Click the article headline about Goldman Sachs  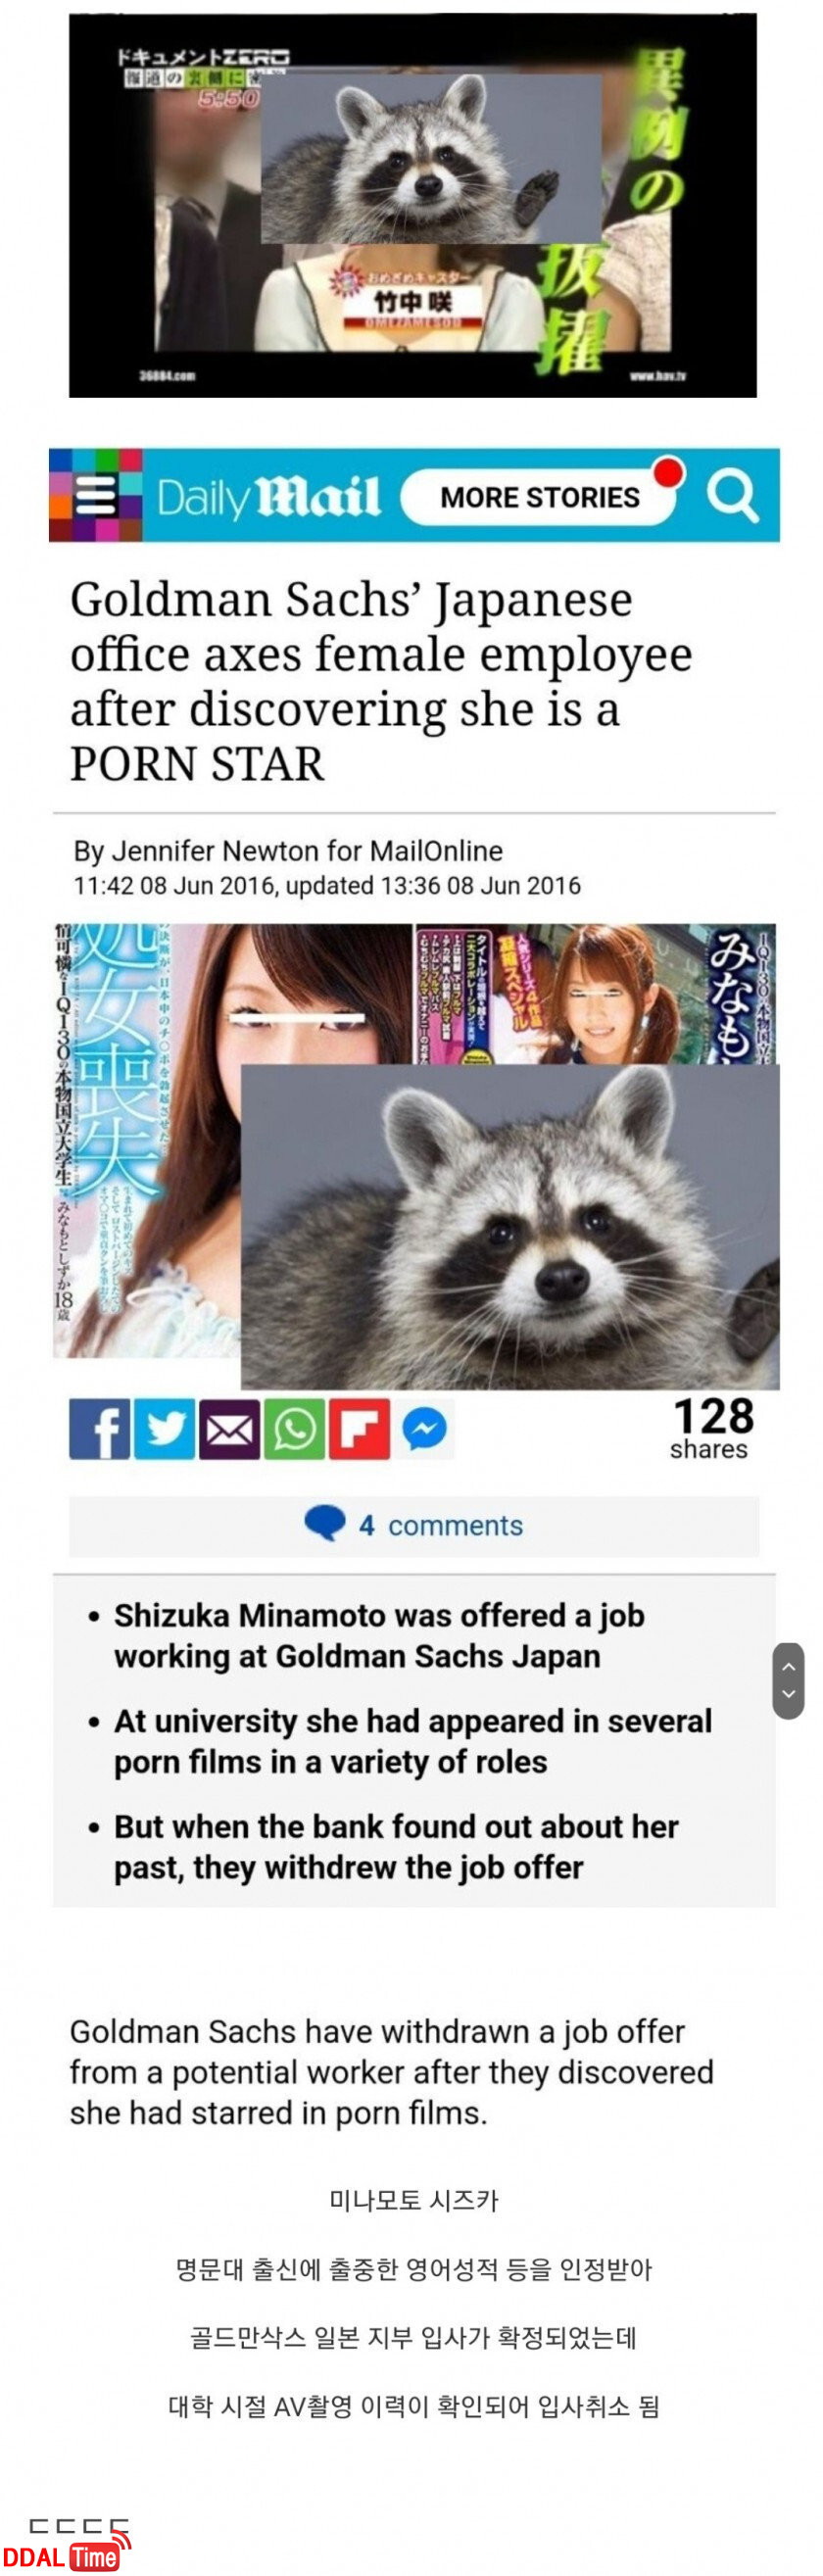pos(381,681)
